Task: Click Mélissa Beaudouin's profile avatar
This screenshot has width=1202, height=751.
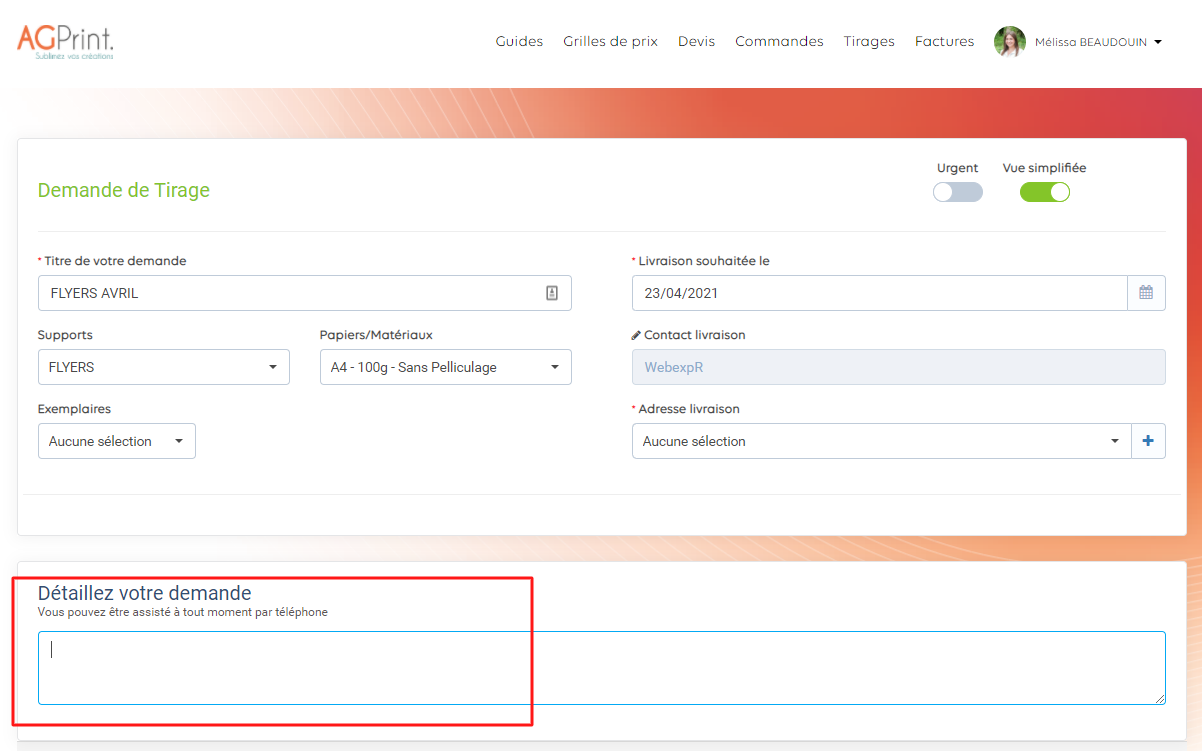Action: [1009, 42]
